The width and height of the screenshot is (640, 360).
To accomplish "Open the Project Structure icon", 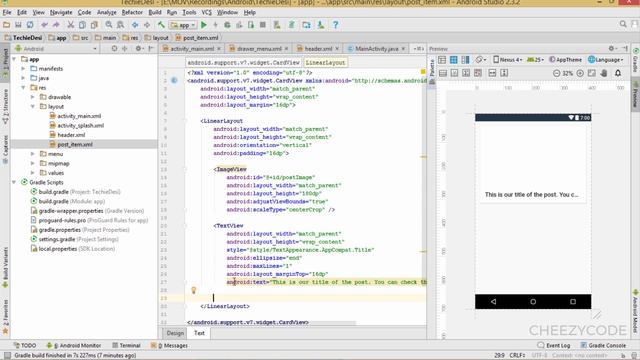I will 307,25.
